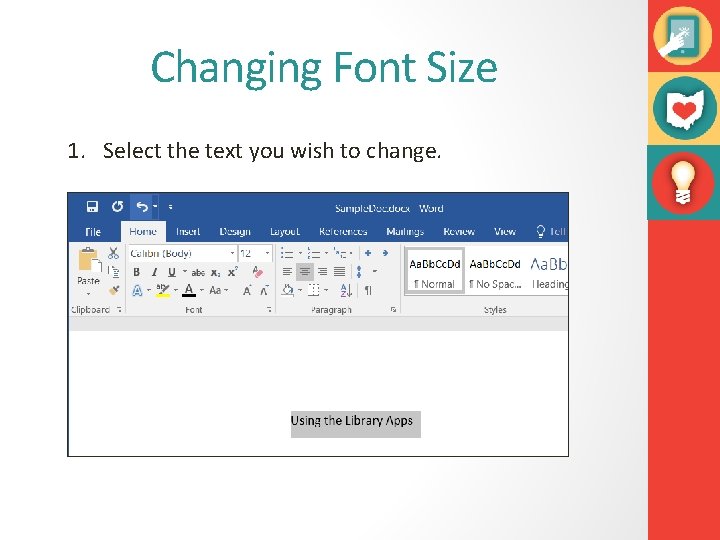Toggle Strikethrough abc button

point(198,272)
